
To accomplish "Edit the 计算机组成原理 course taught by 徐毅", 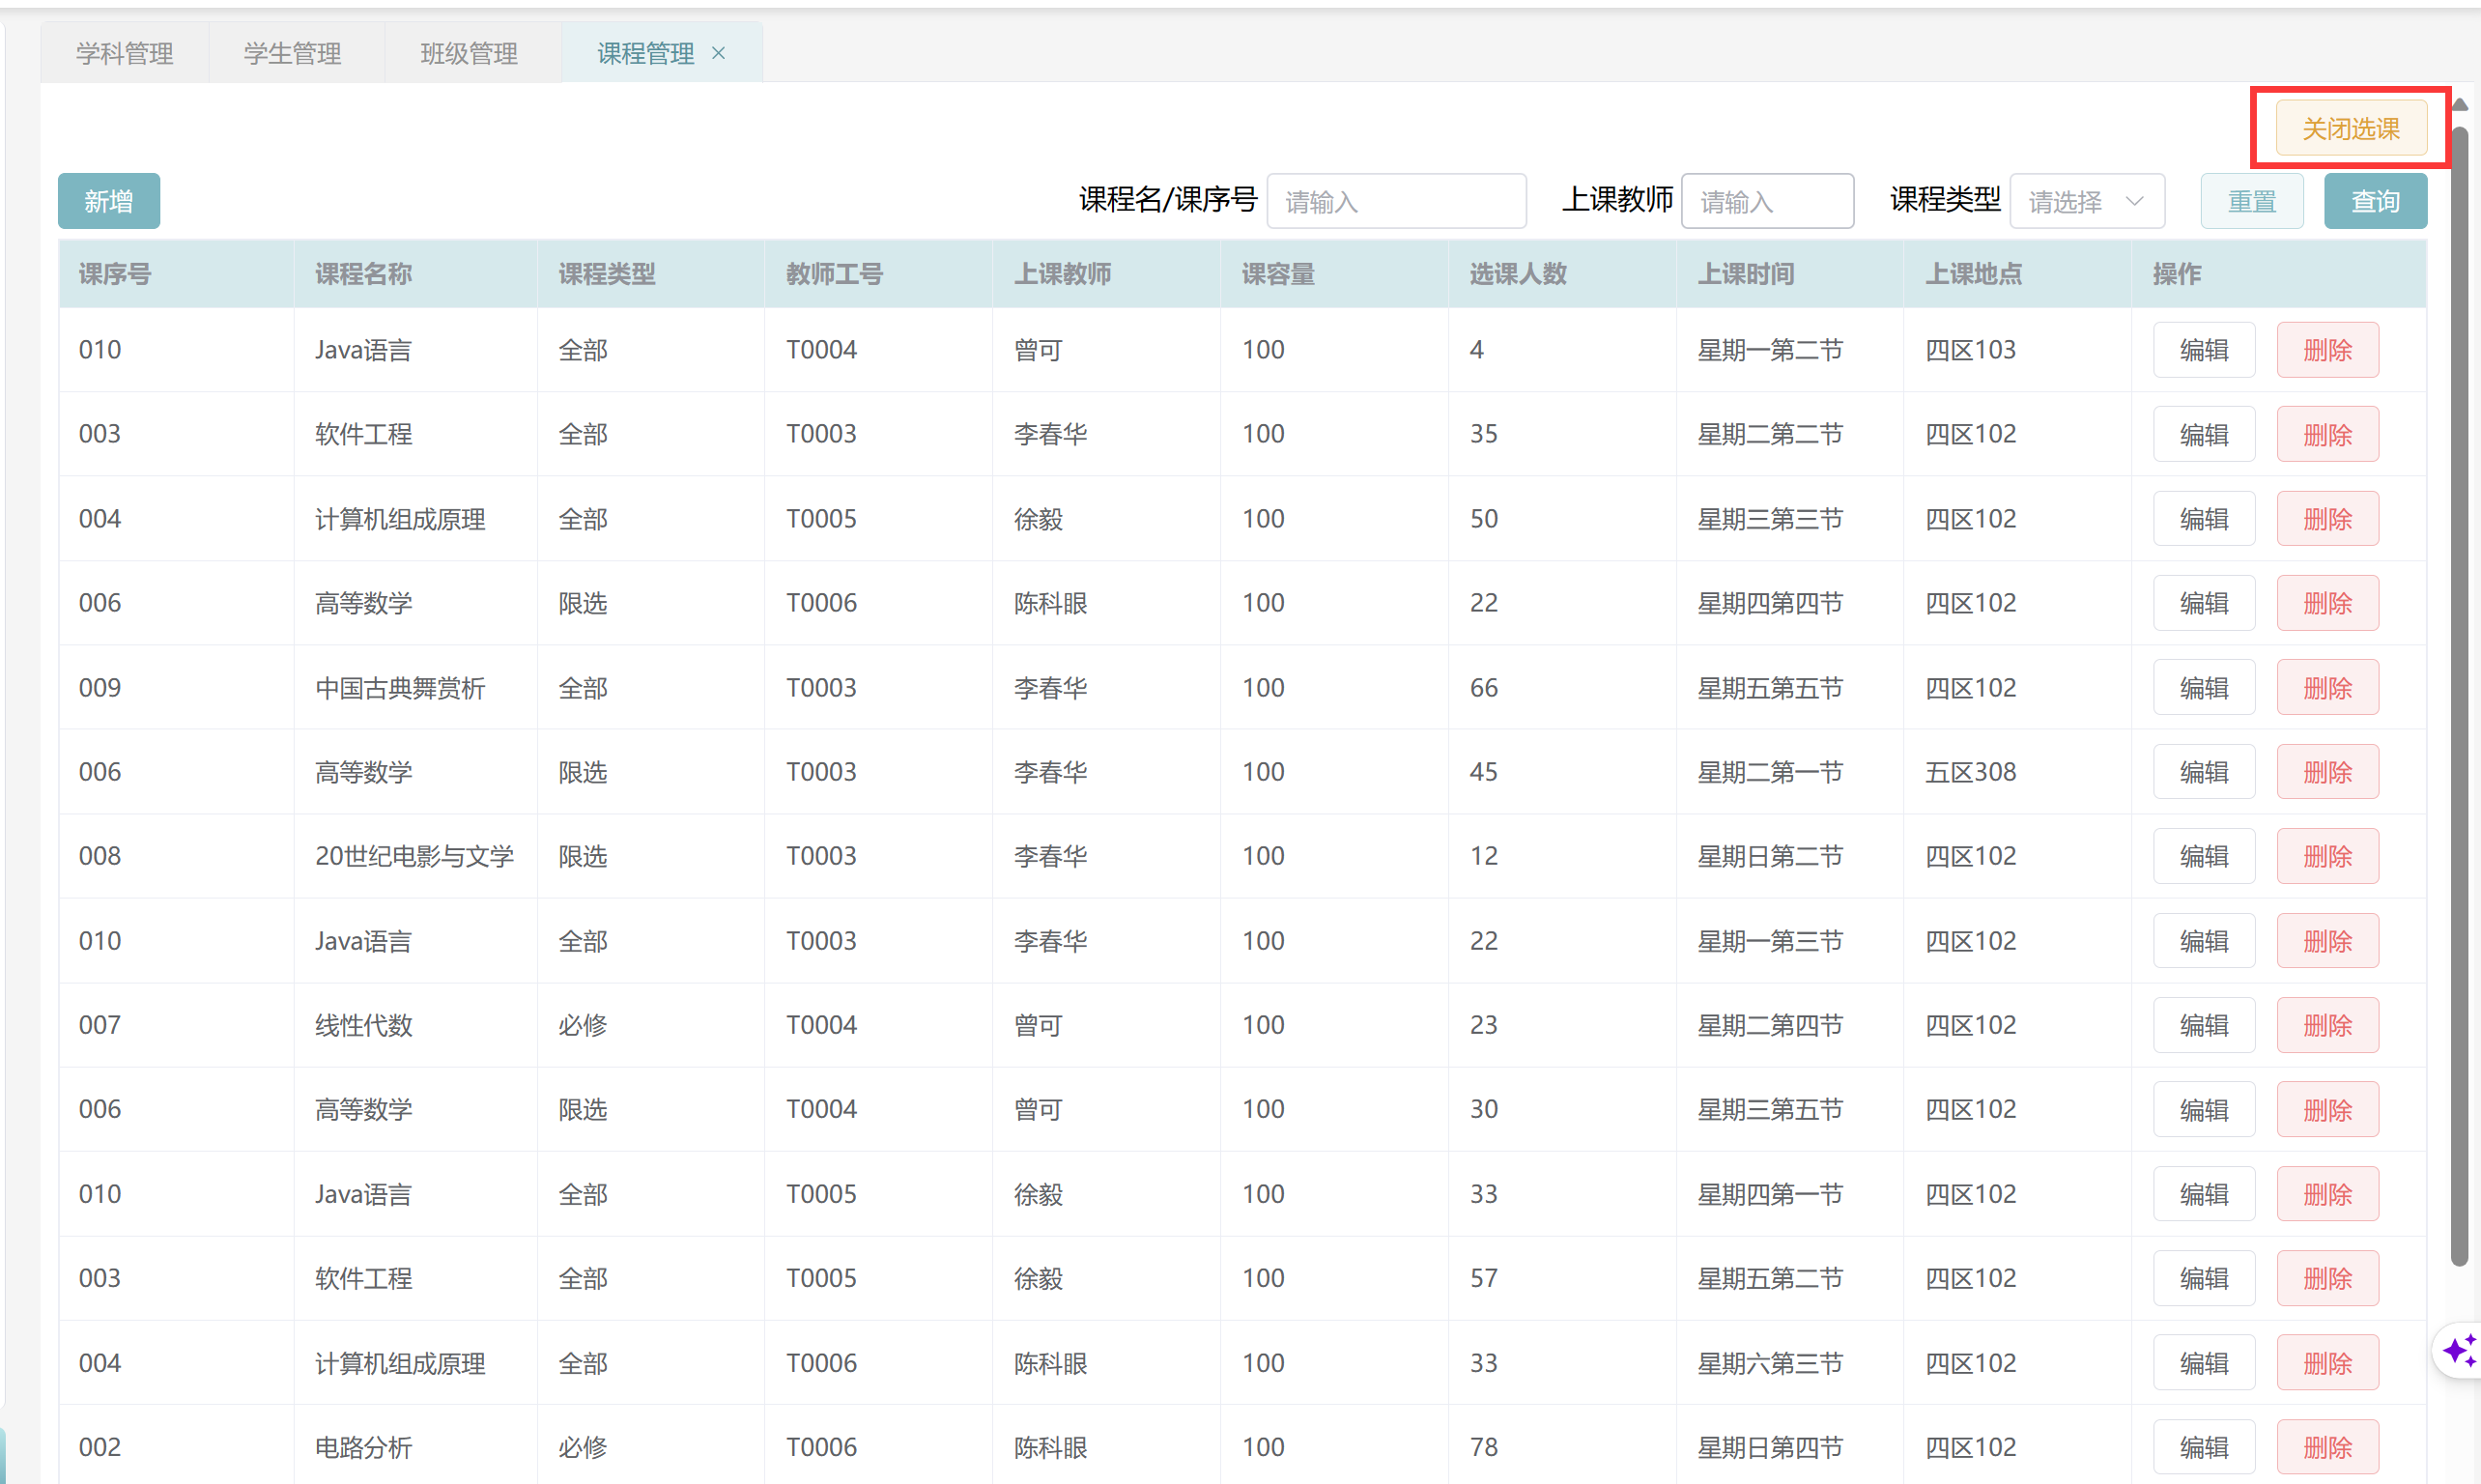I will (2204, 519).
